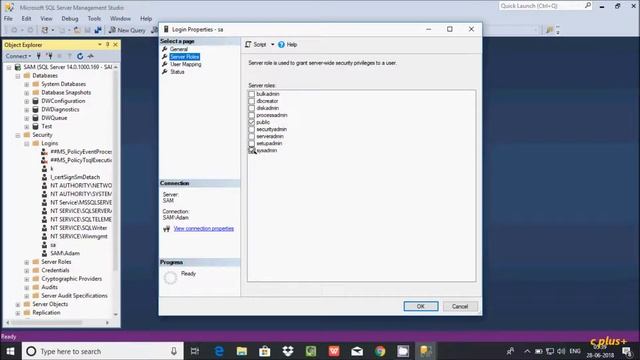Open the Connect dropdown in Object Explorer
The height and width of the screenshot is (360, 640).
coord(18,56)
